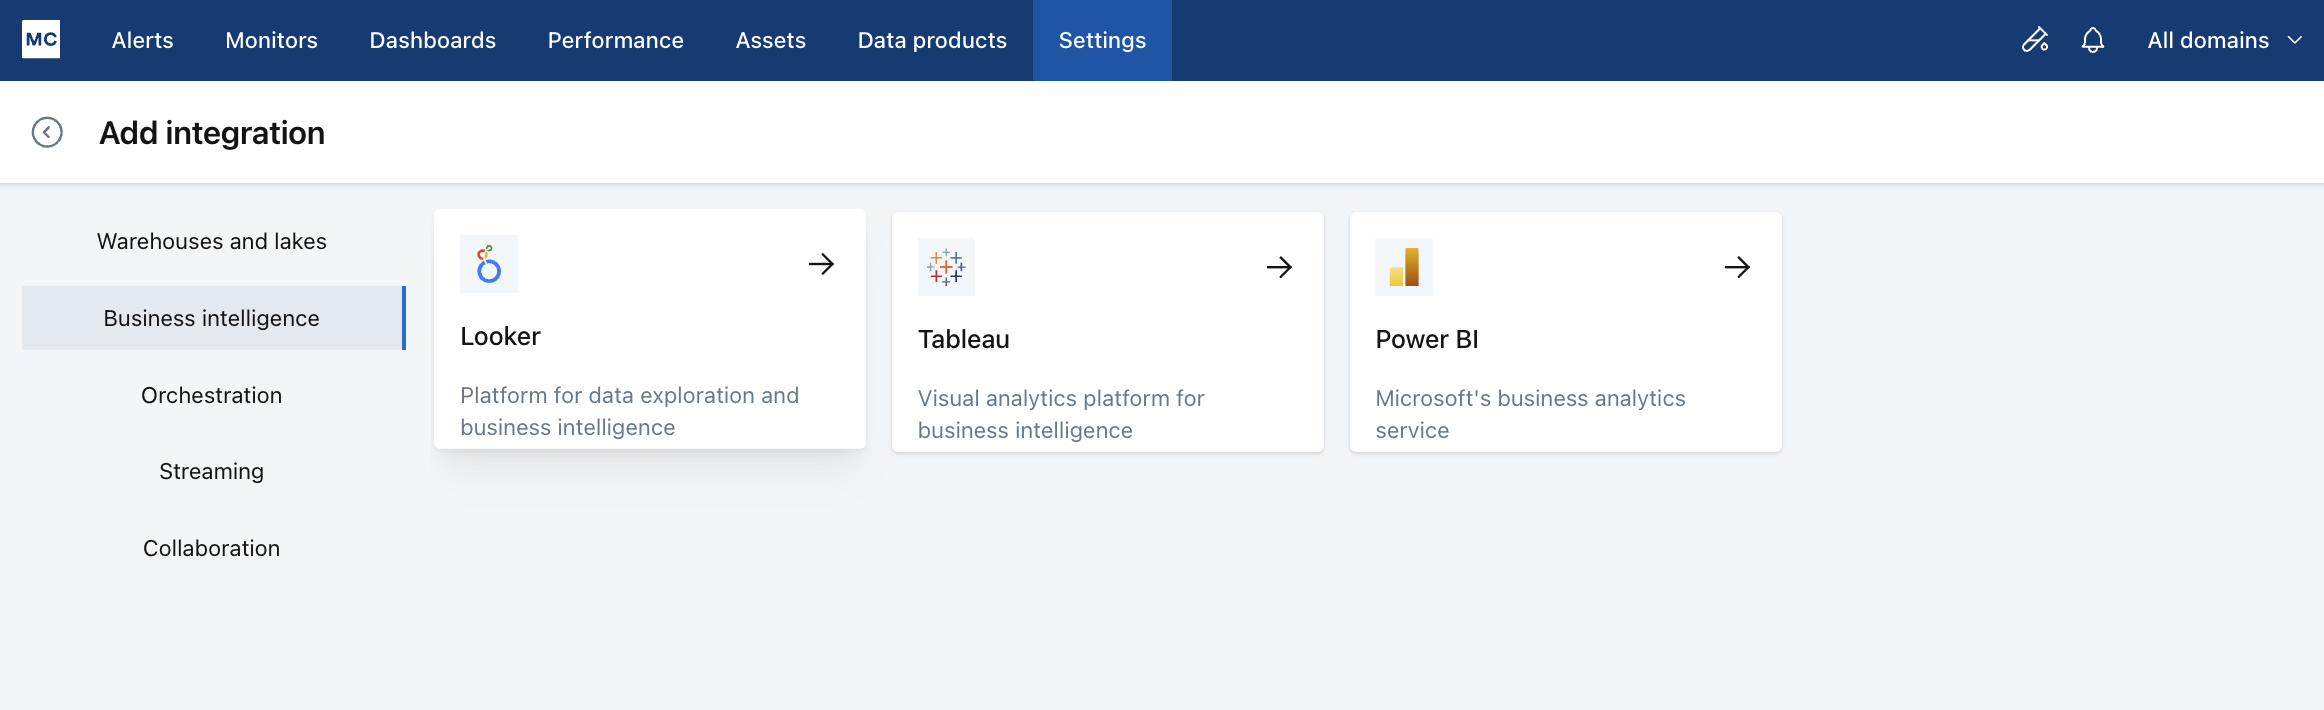Select the Settings navigation tab
Viewport: 2324px width, 710px height.
(1102, 40)
